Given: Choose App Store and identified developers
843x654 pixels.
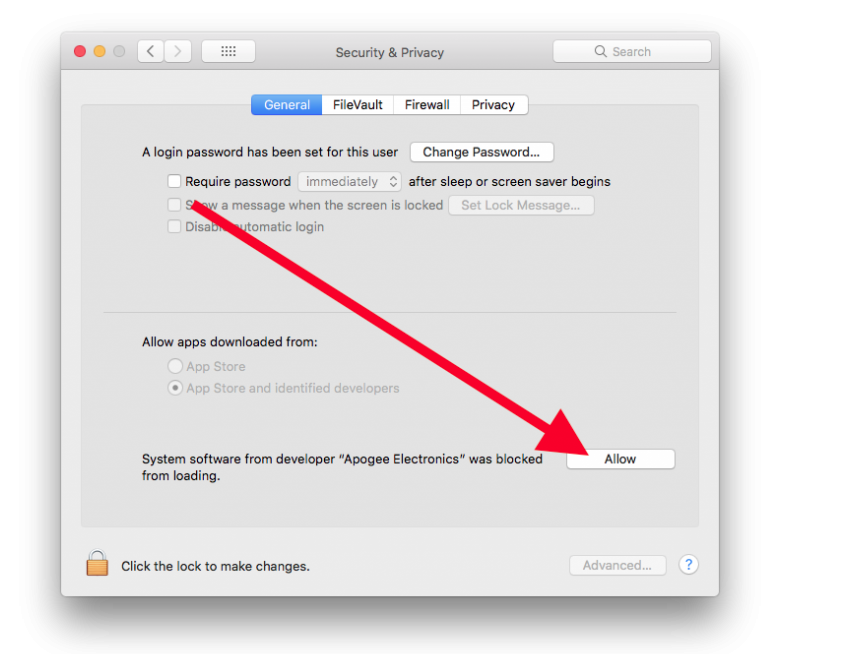Looking at the screenshot, I should 175,388.
